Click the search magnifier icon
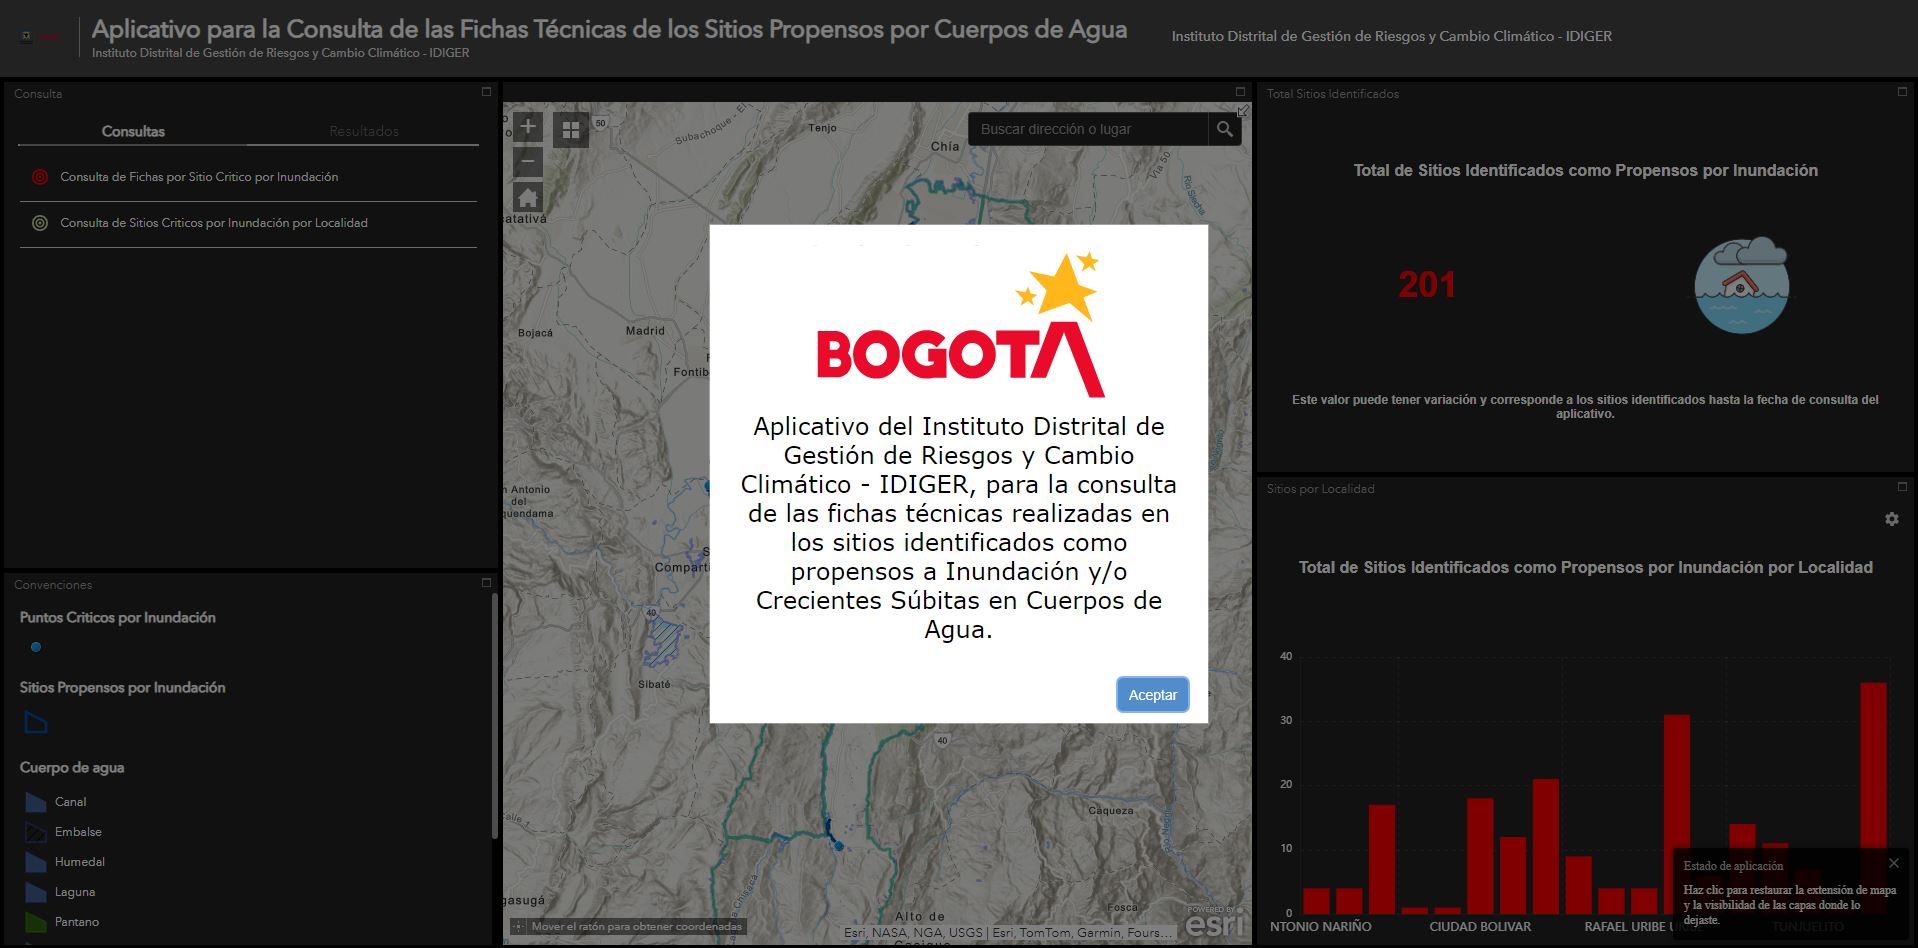This screenshot has width=1918, height=948. pos(1225,129)
